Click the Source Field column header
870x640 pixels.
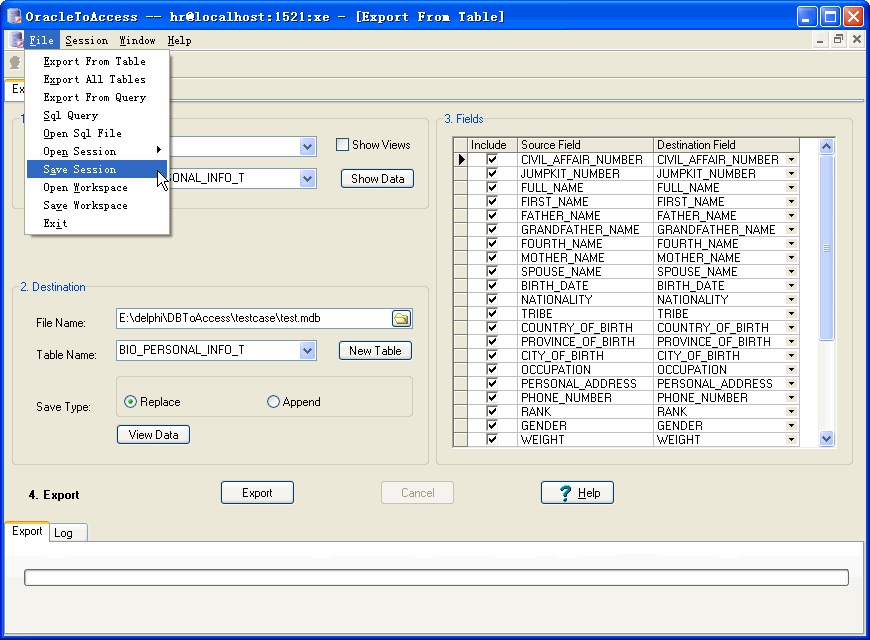coord(585,145)
